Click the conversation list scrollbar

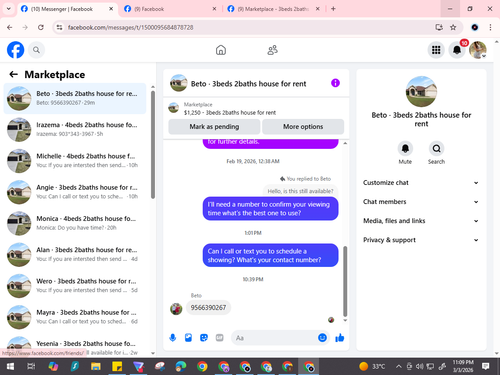pos(153,144)
